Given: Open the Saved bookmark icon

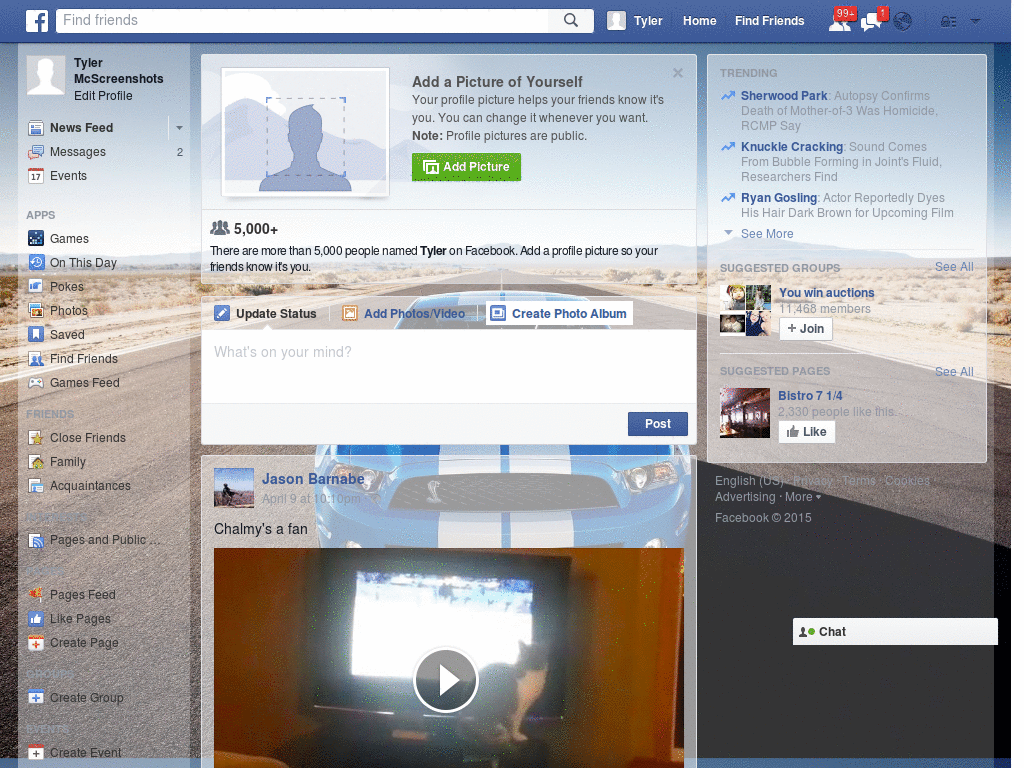Looking at the screenshot, I should pyautogui.click(x=36, y=334).
